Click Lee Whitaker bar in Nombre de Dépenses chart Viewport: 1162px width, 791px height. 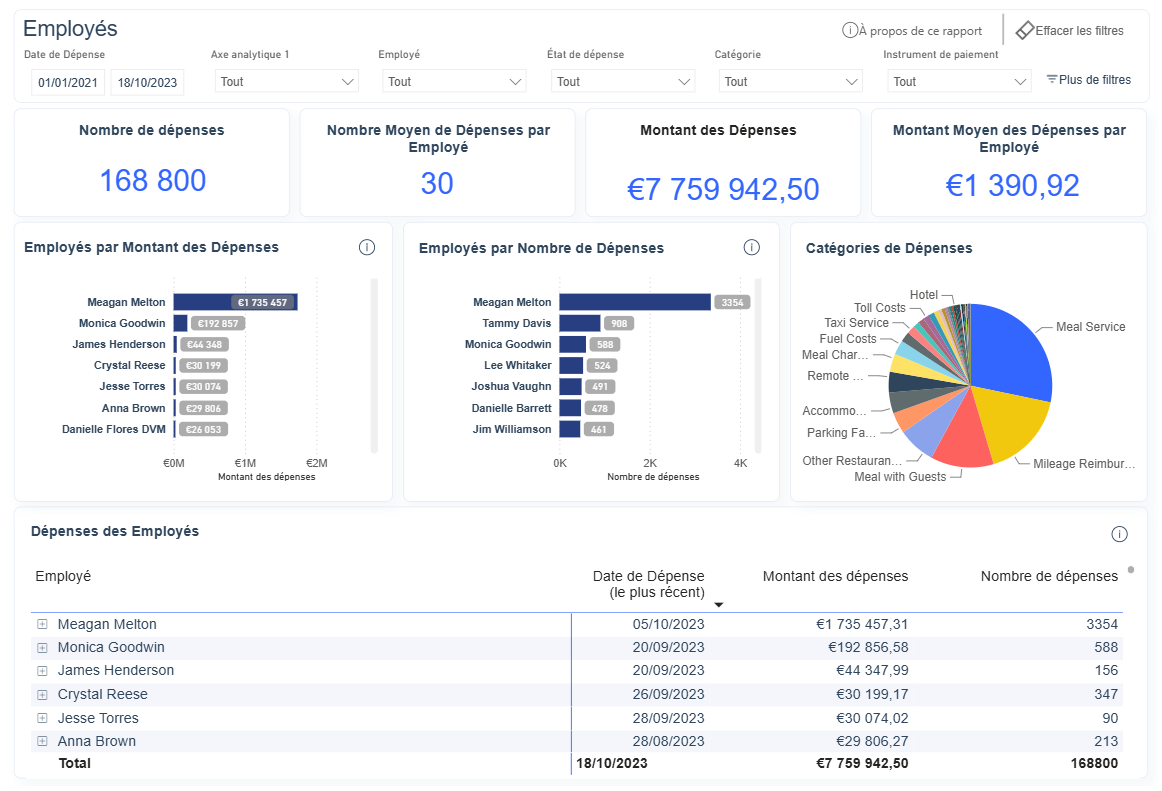571,365
